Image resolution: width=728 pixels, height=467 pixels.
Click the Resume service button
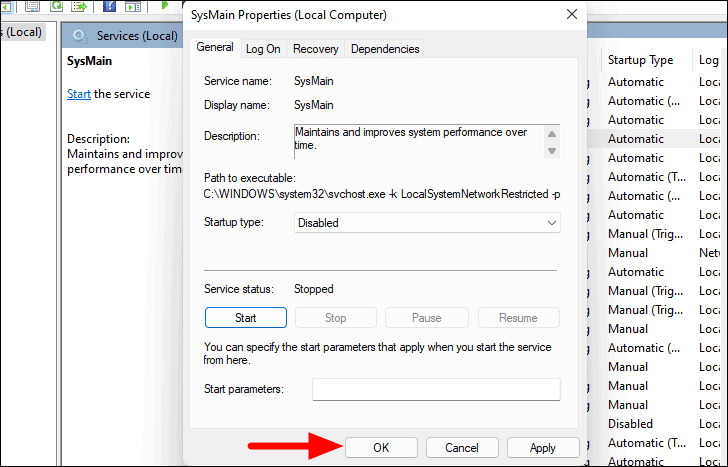518,318
